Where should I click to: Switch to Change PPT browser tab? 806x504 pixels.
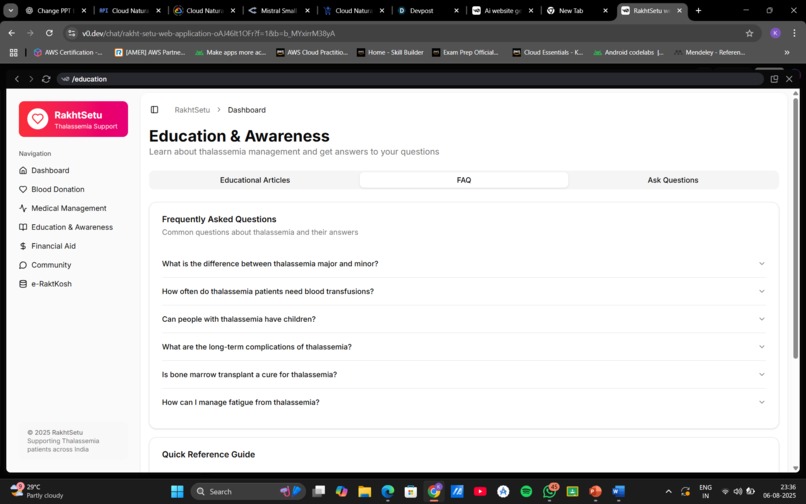[54, 10]
